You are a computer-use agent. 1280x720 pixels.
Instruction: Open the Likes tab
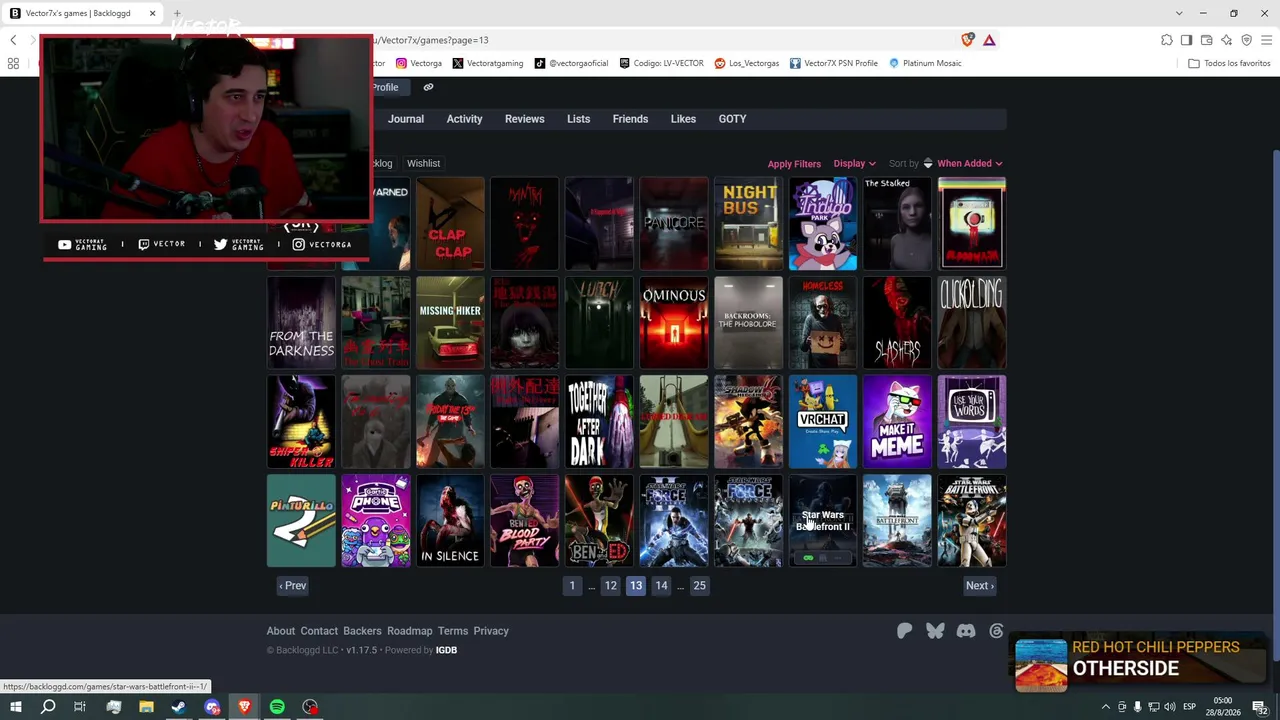[x=683, y=119]
